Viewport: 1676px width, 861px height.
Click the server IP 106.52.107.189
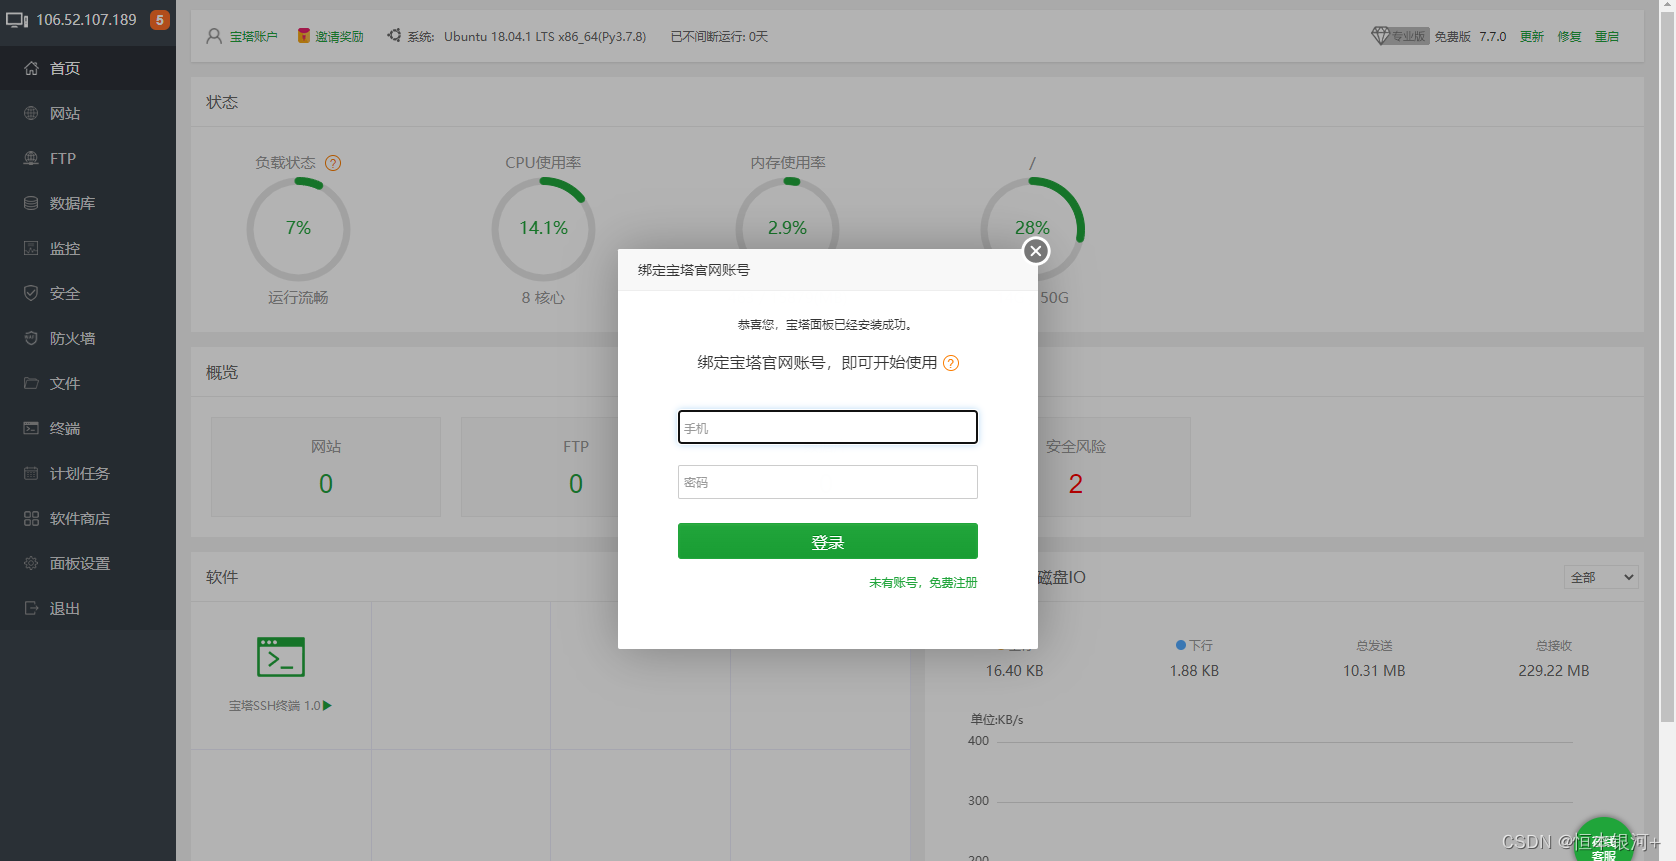coord(86,20)
